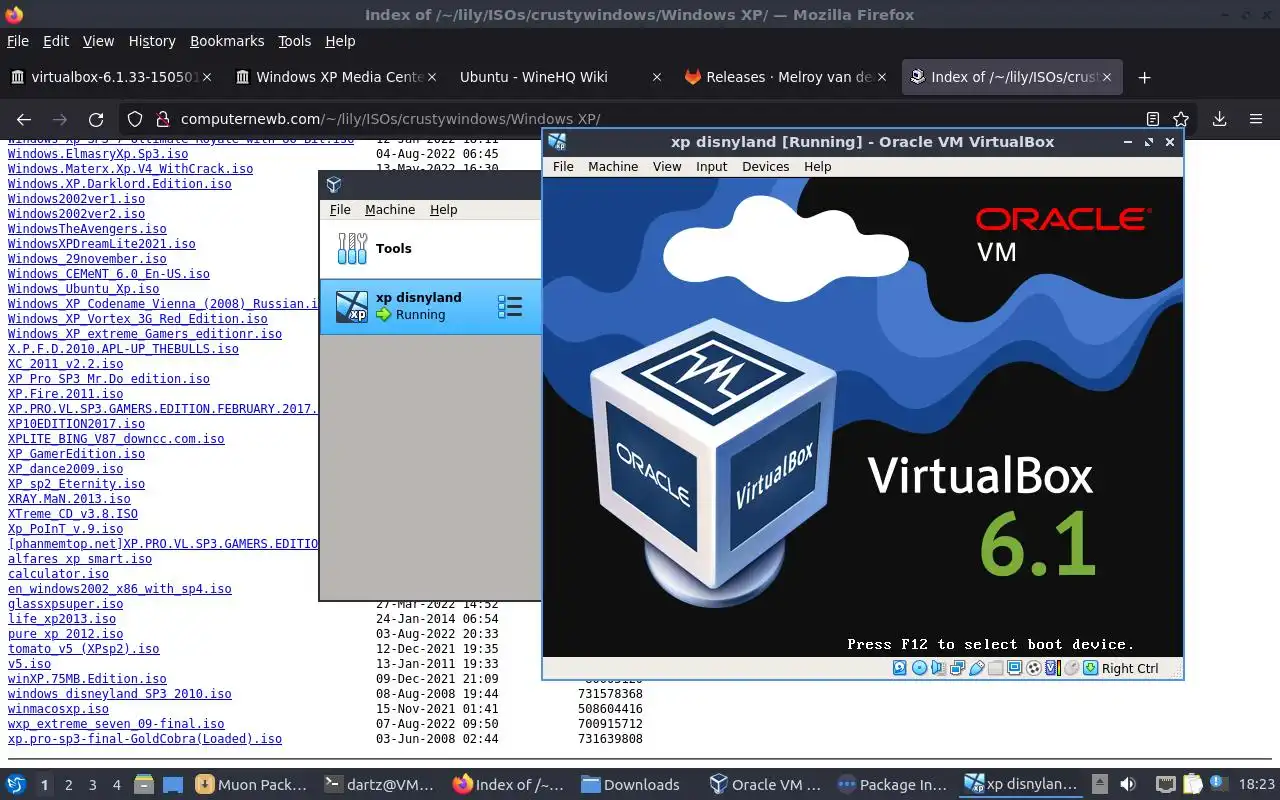Open the calculator.iso link
Viewport: 1280px width, 800px height.
58,574
